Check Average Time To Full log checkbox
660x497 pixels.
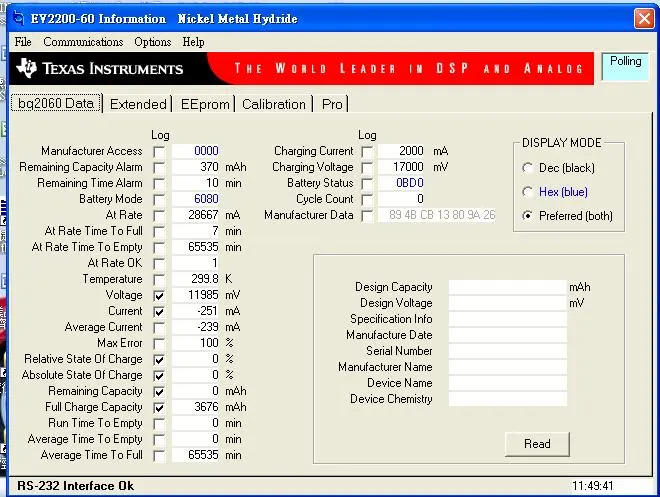[x=159, y=455]
